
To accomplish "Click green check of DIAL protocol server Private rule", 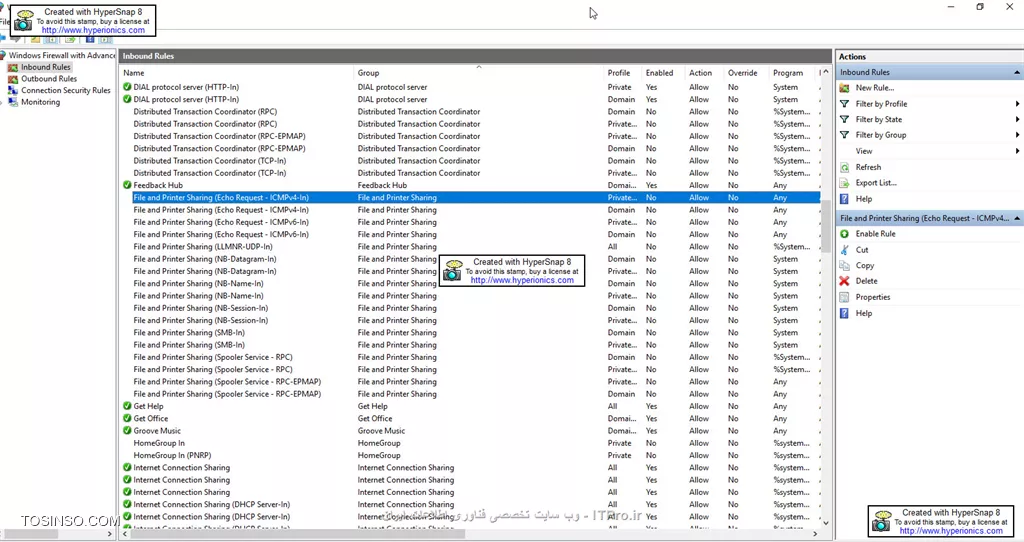I will (x=127, y=87).
